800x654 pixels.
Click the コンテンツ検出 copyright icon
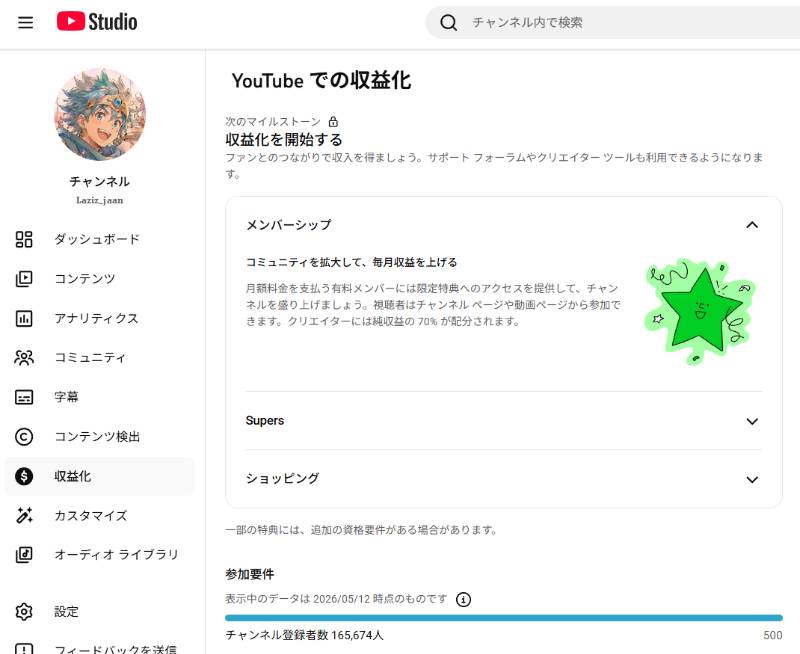coord(24,437)
